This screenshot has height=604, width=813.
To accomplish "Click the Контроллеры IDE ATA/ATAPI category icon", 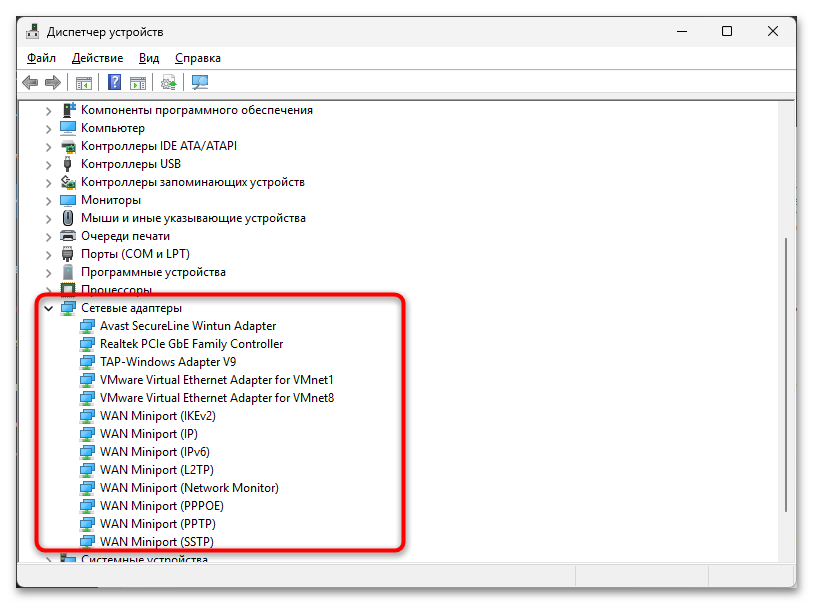I will pyautogui.click(x=68, y=146).
